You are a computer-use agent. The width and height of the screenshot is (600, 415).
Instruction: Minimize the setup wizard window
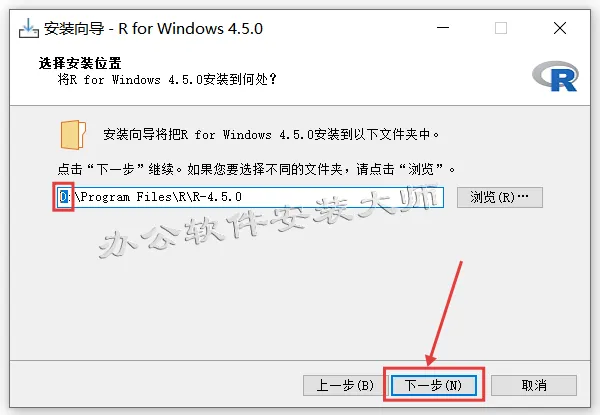click(x=443, y=28)
